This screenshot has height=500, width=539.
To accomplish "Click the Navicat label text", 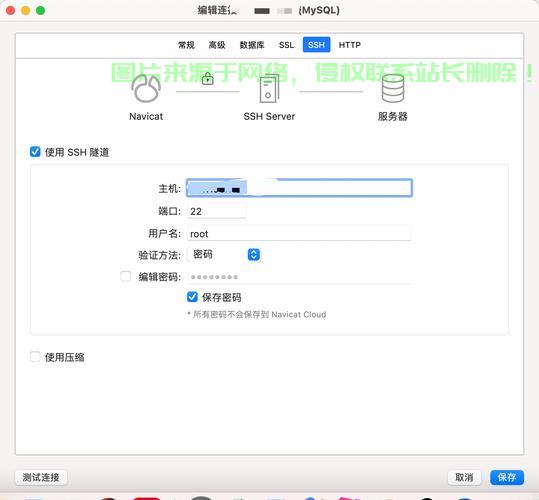I will [146, 116].
